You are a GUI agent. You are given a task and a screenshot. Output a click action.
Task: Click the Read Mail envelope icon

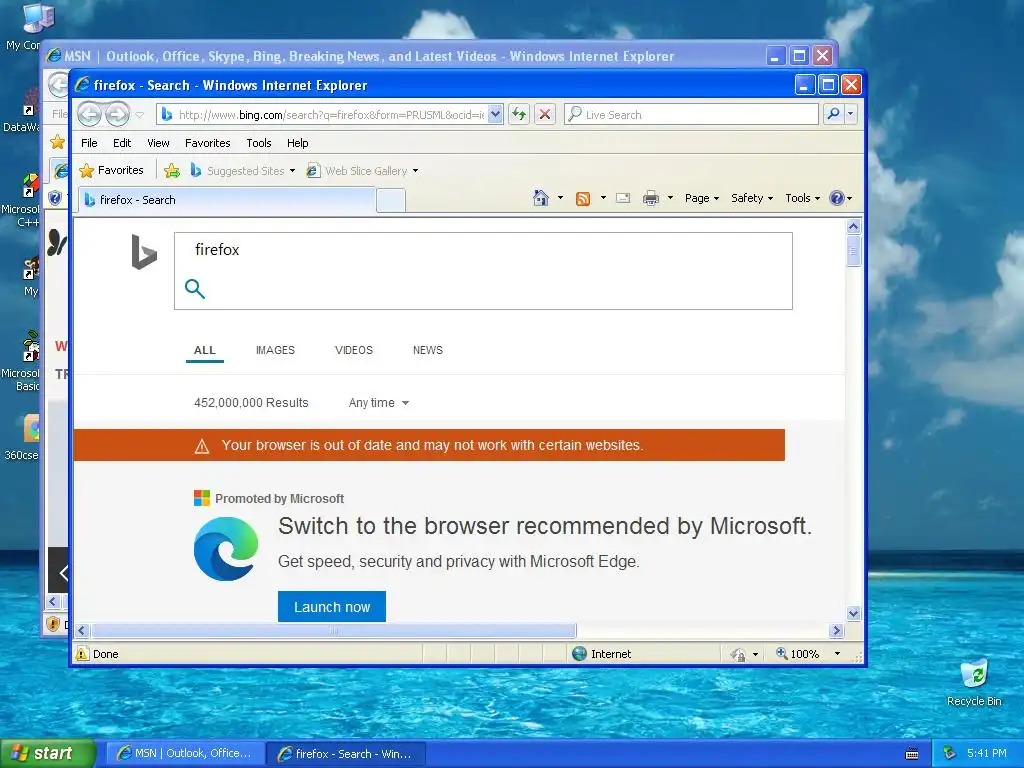623,198
